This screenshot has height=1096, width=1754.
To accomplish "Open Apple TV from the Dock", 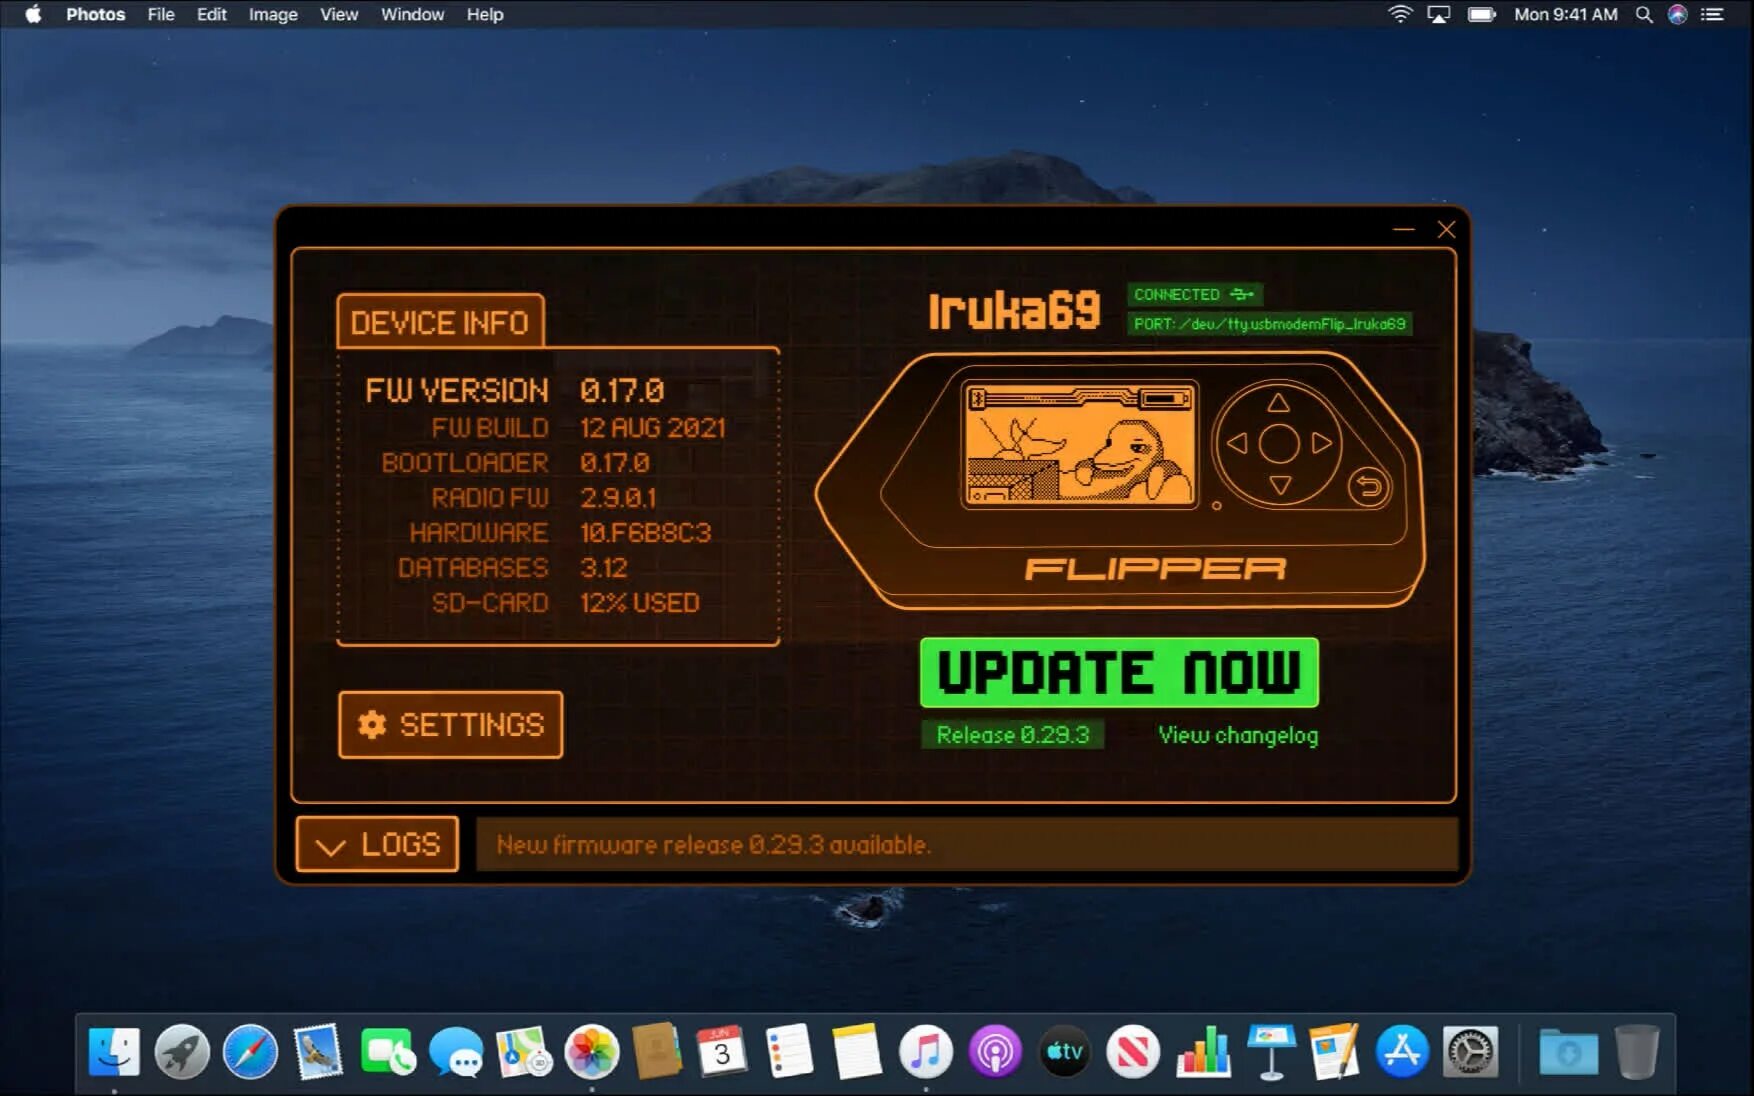I will (x=1064, y=1052).
